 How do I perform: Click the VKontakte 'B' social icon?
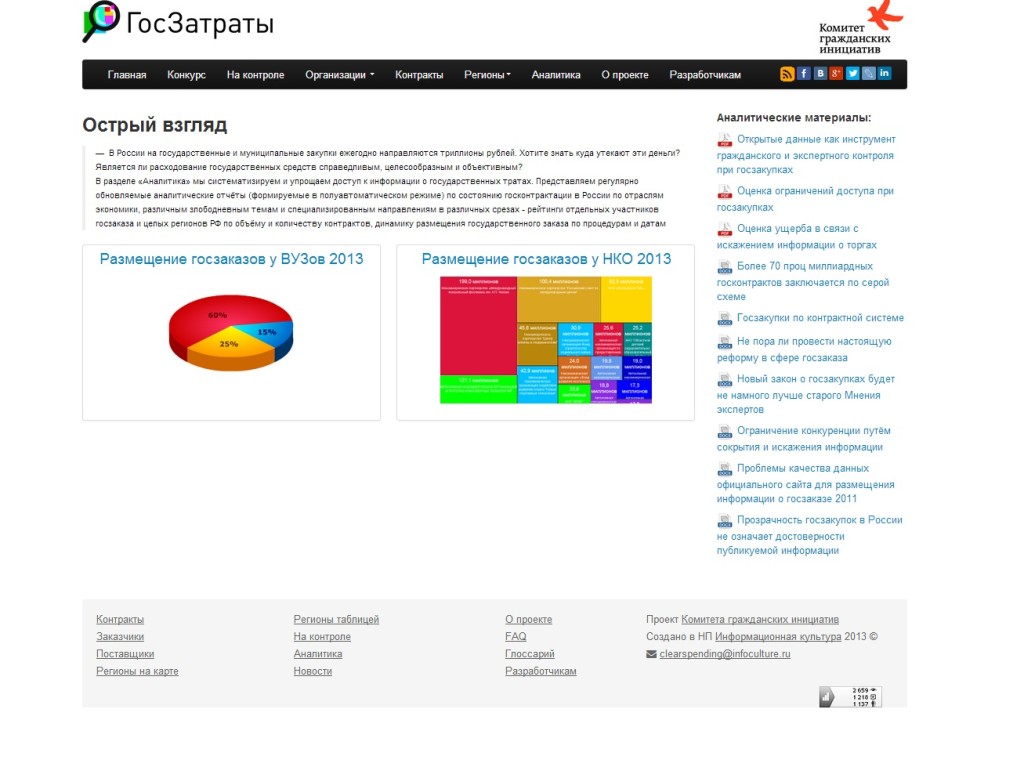(820, 74)
